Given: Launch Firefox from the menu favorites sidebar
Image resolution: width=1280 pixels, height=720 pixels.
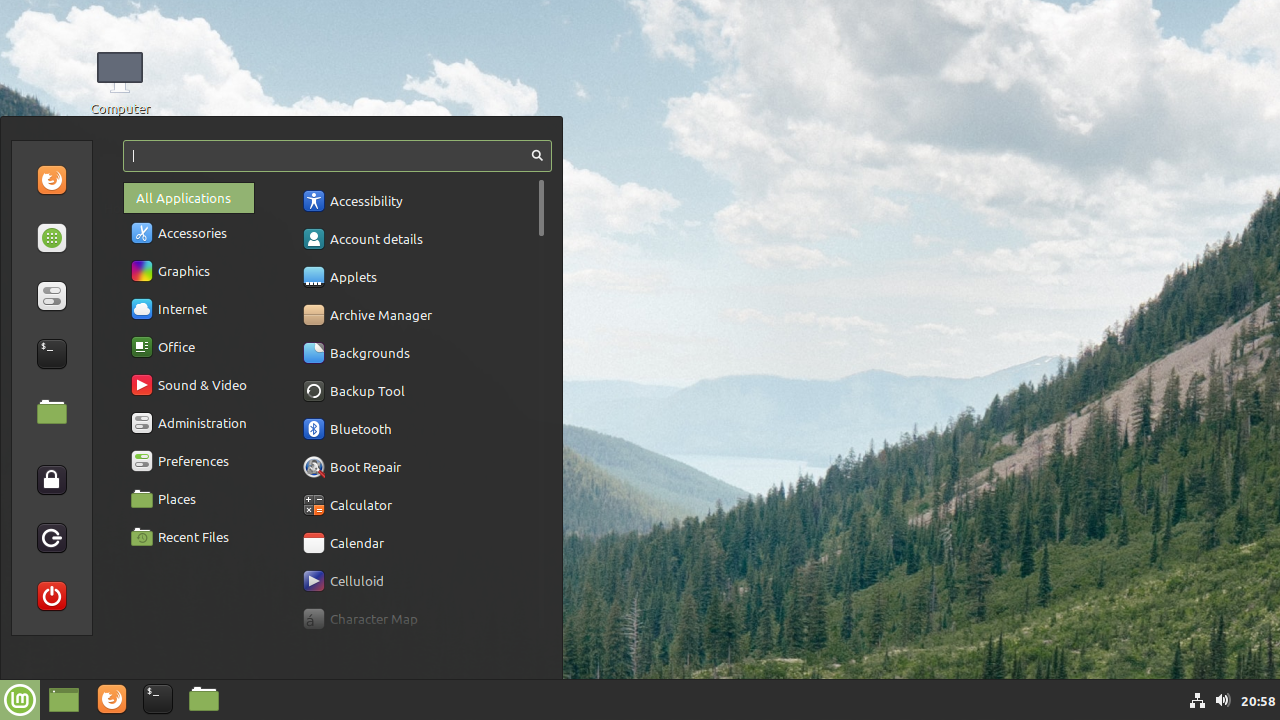Looking at the screenshot, I should [52, 180].
